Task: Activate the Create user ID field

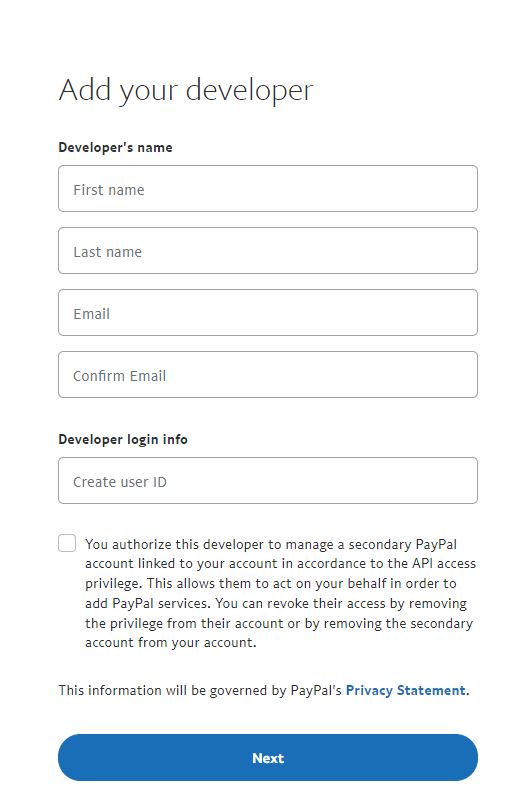Action: pos(268,481)
